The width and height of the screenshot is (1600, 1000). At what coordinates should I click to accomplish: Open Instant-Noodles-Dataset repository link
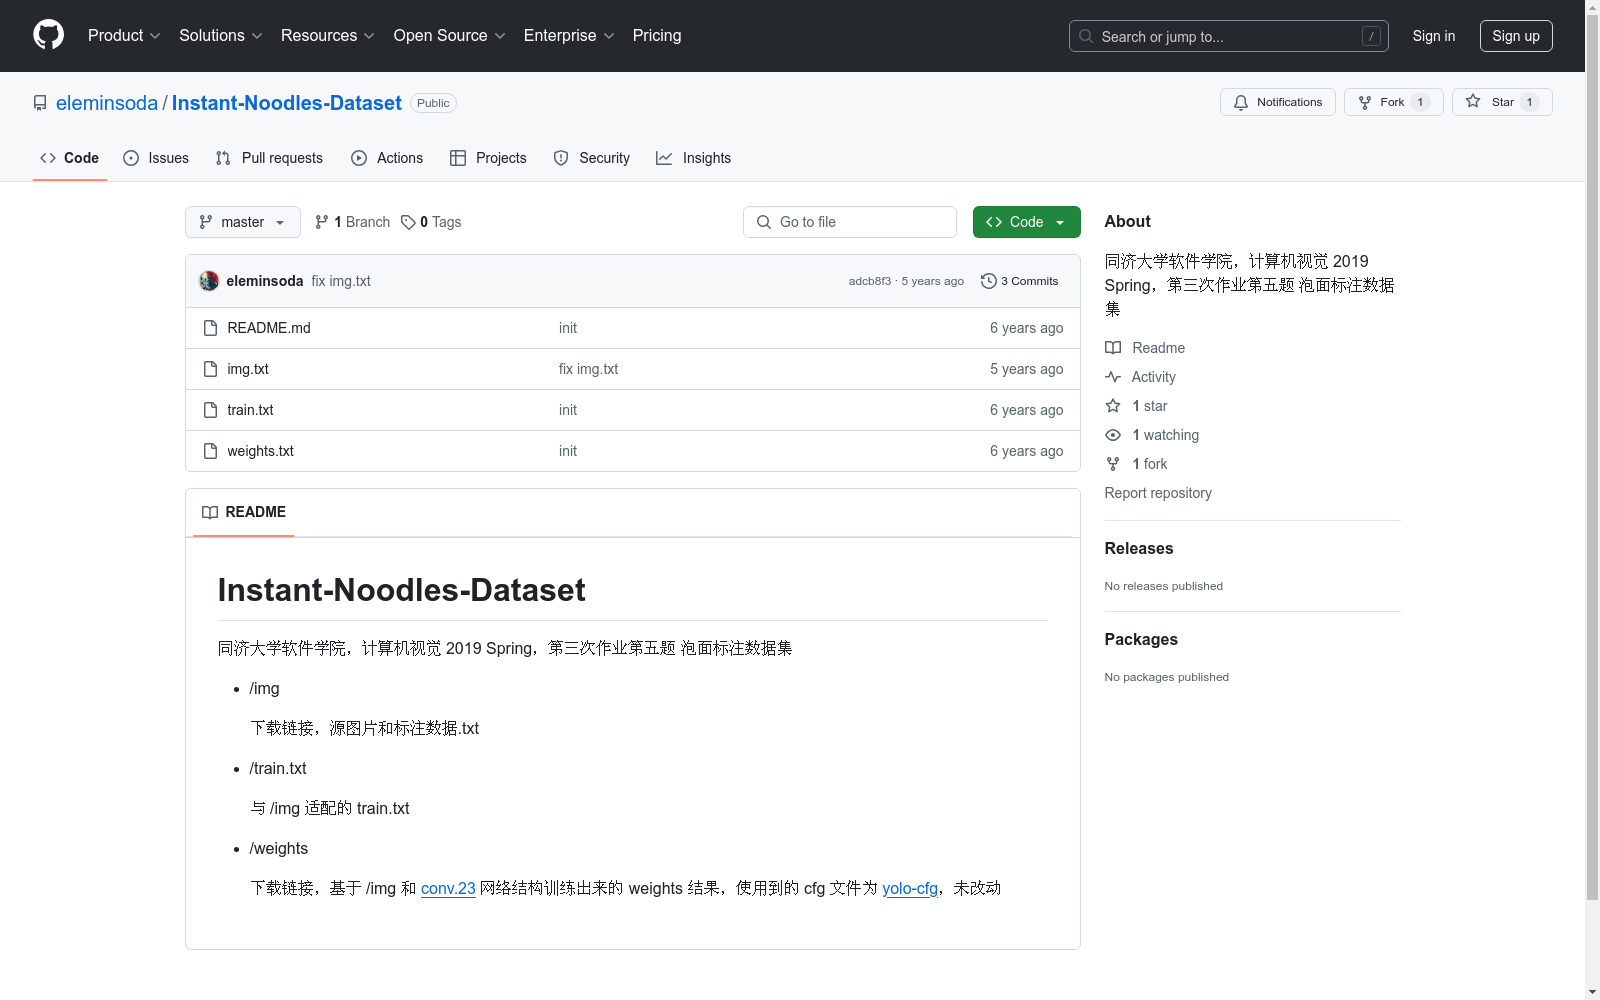287,103
